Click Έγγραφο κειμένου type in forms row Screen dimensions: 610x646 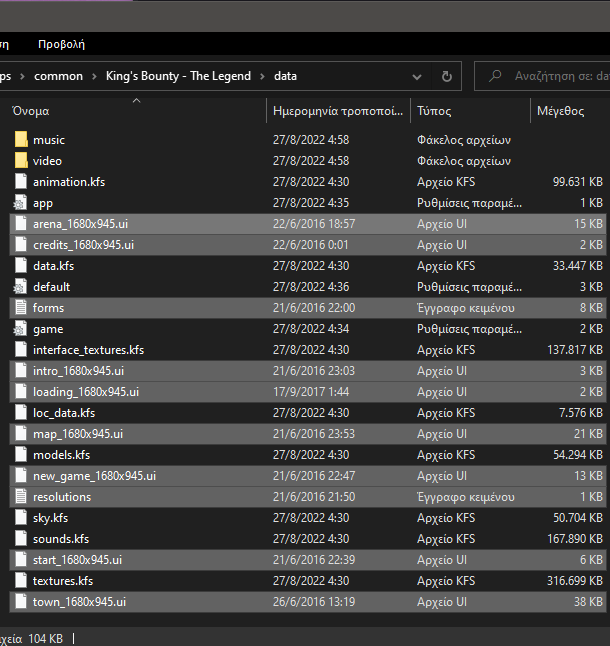tap(466, 308)
